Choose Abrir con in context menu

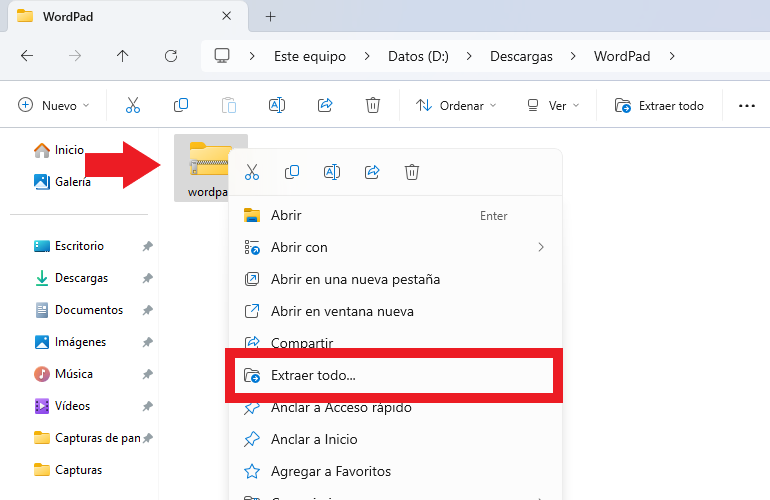click(x=395, y=247)
